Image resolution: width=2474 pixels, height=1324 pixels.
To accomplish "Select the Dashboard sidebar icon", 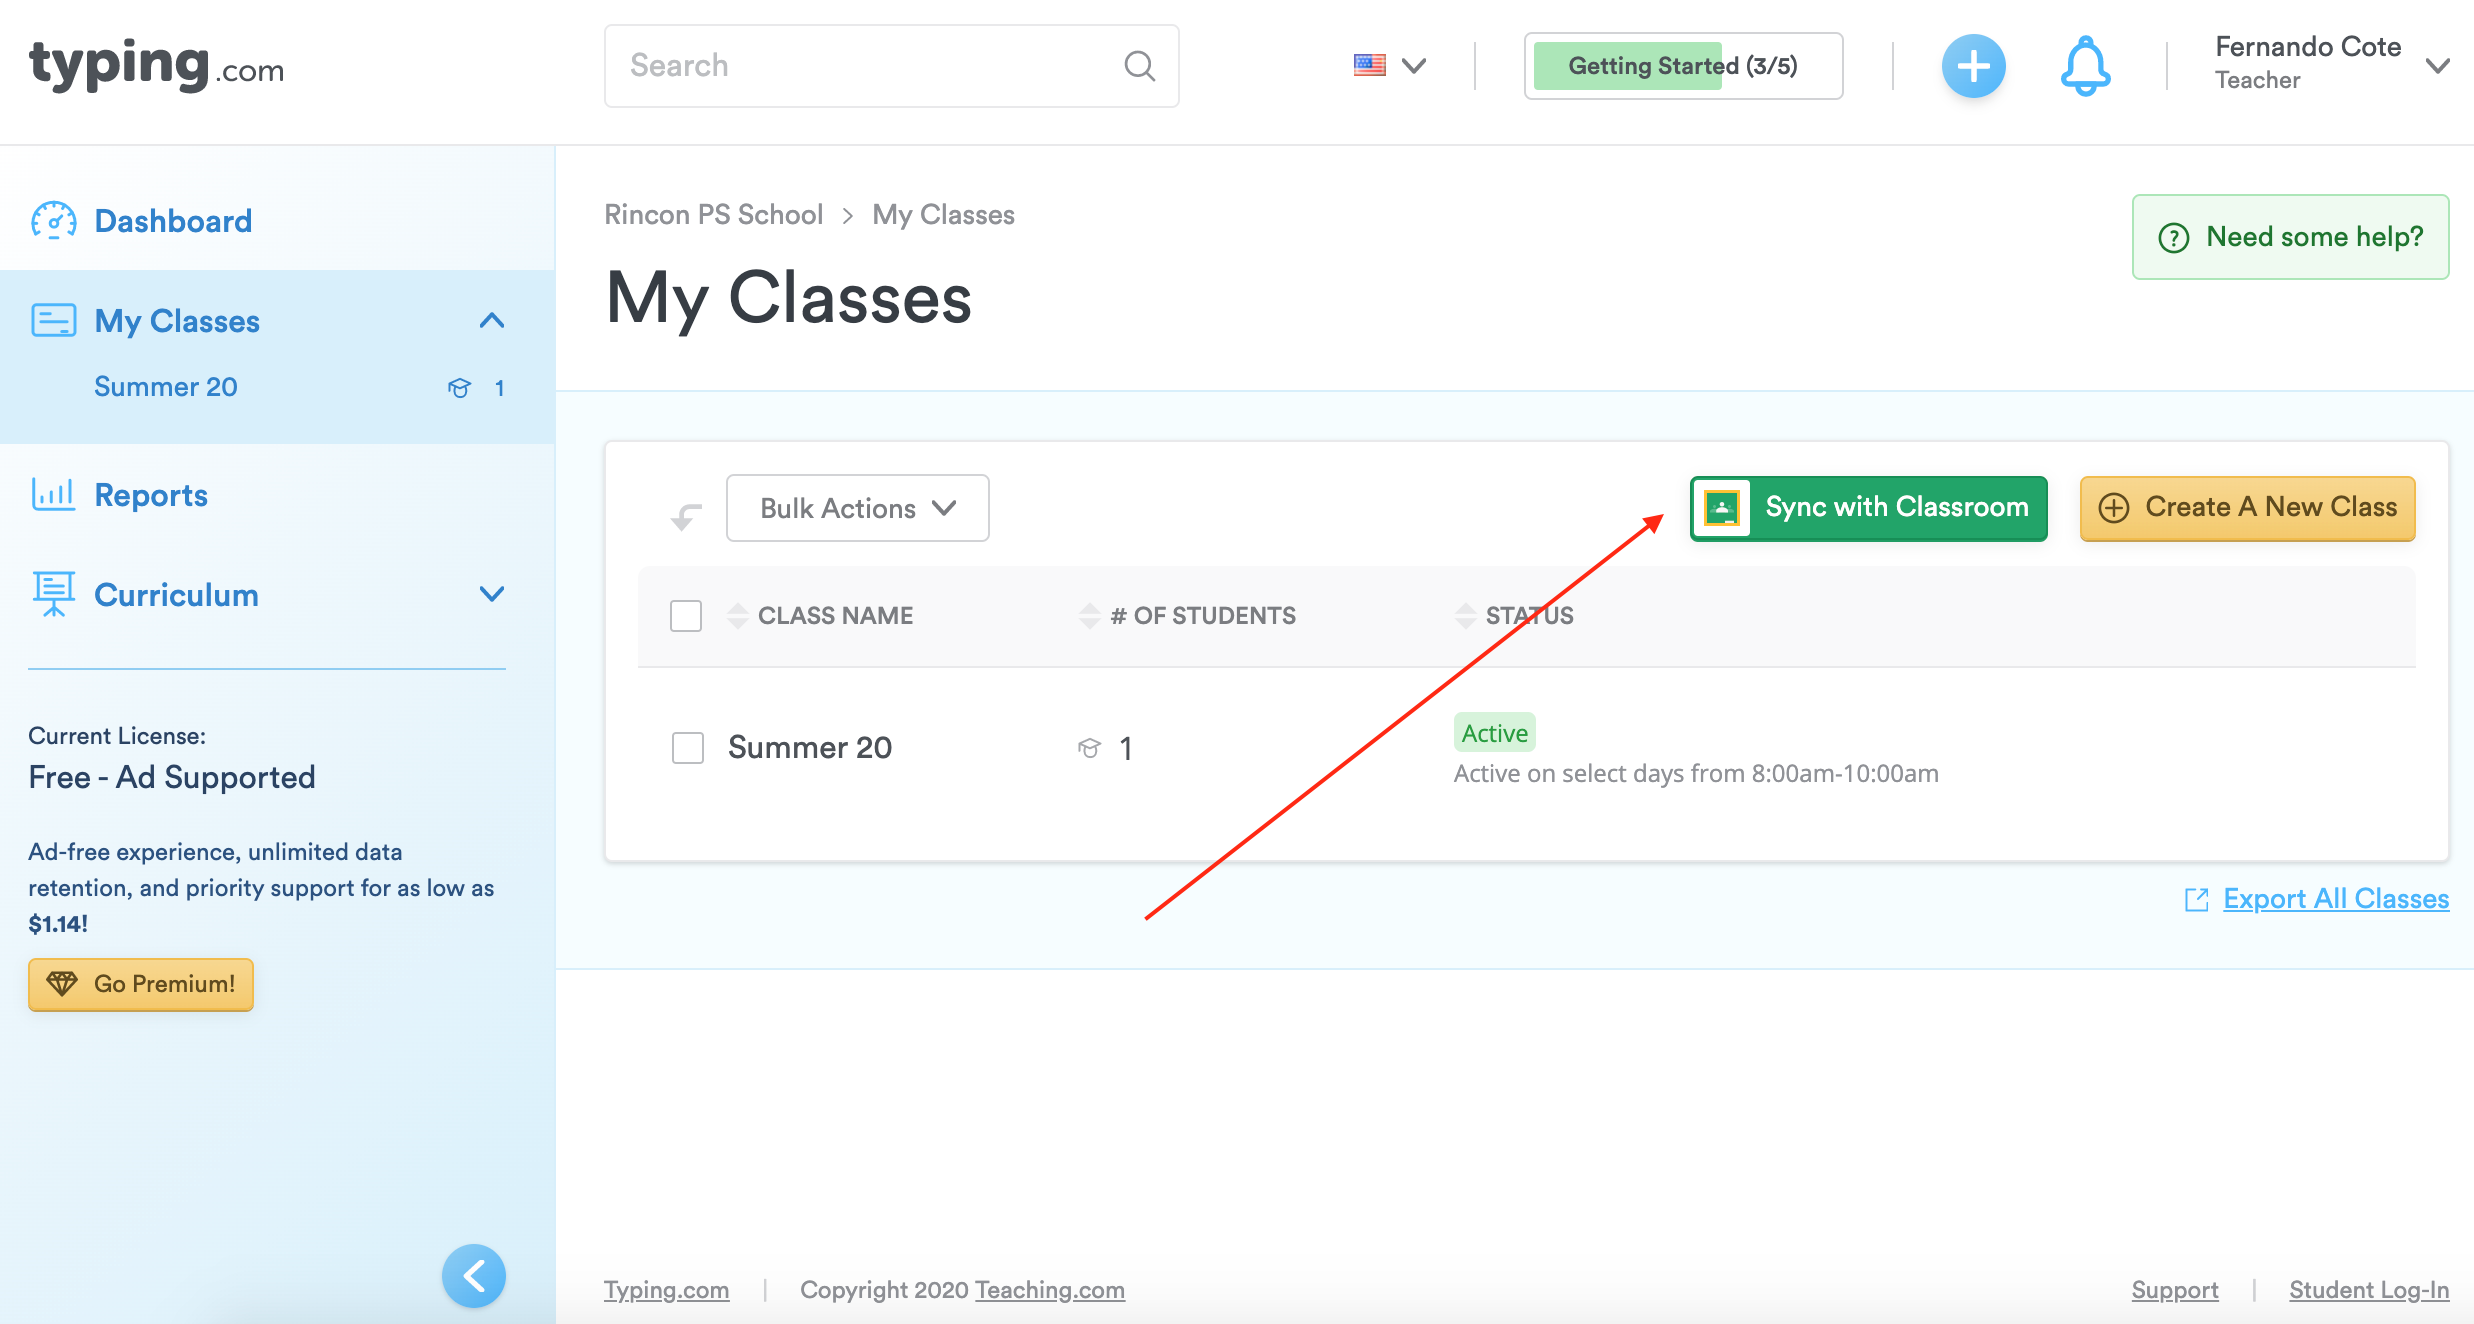I will coord(55,220).
